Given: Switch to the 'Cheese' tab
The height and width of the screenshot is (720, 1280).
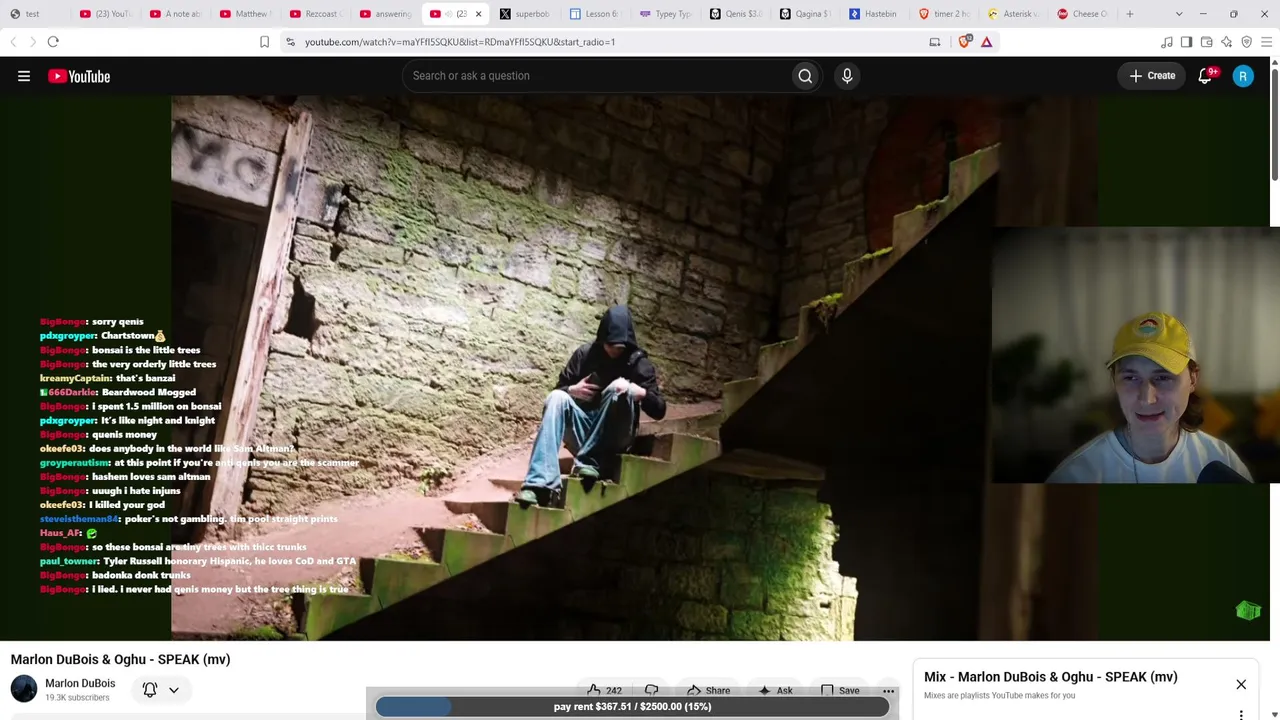Looking at the screenshot, I should (x=1085, y=14).
